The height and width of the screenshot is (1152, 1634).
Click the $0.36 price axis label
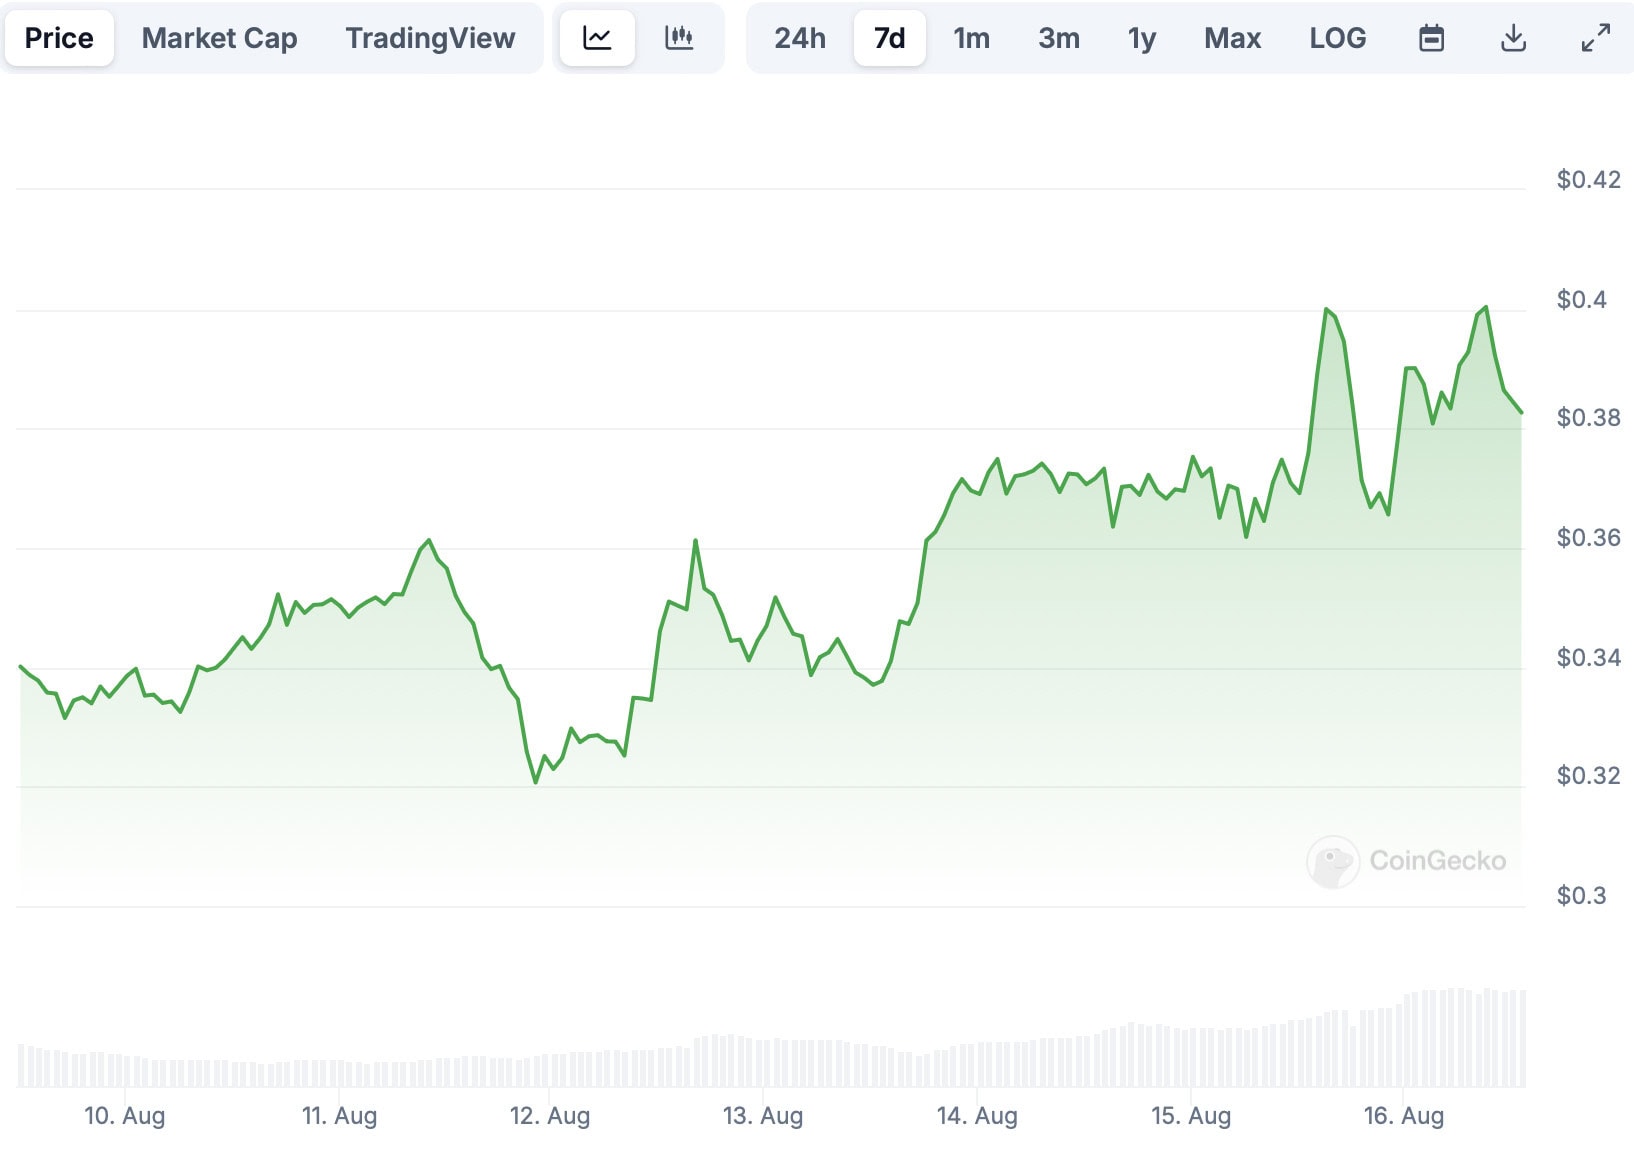1588,538
